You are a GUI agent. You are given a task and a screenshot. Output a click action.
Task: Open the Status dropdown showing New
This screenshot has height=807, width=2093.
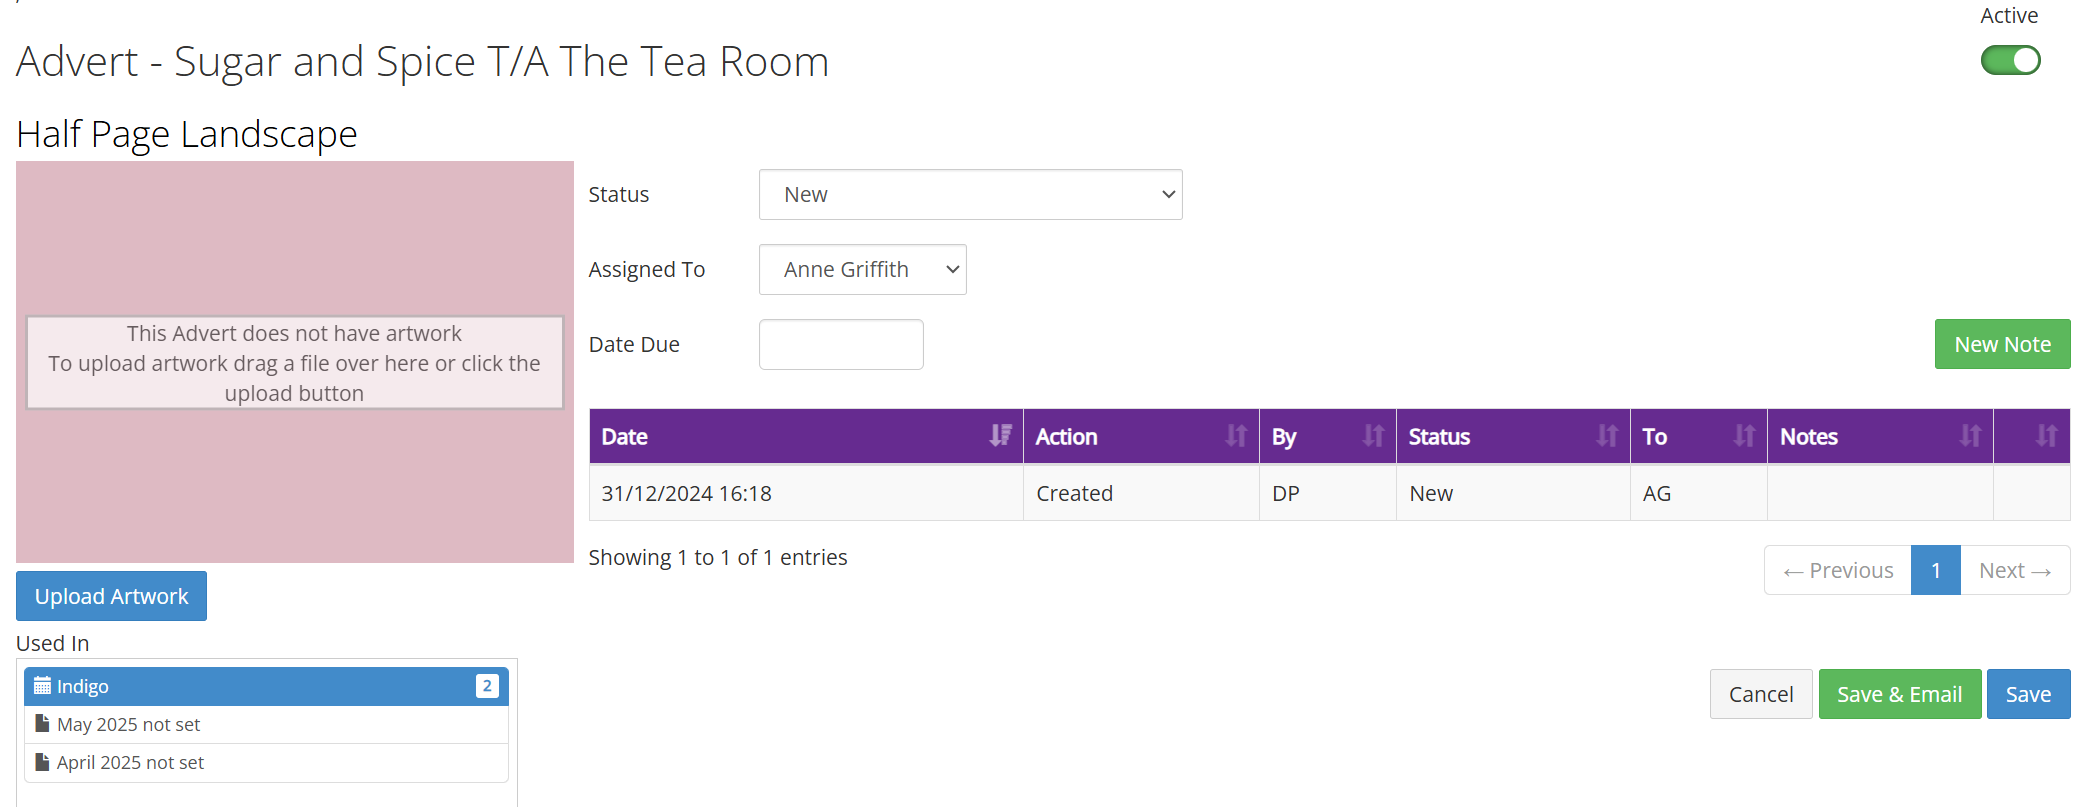pyautogui.click(x=970, y=194)
